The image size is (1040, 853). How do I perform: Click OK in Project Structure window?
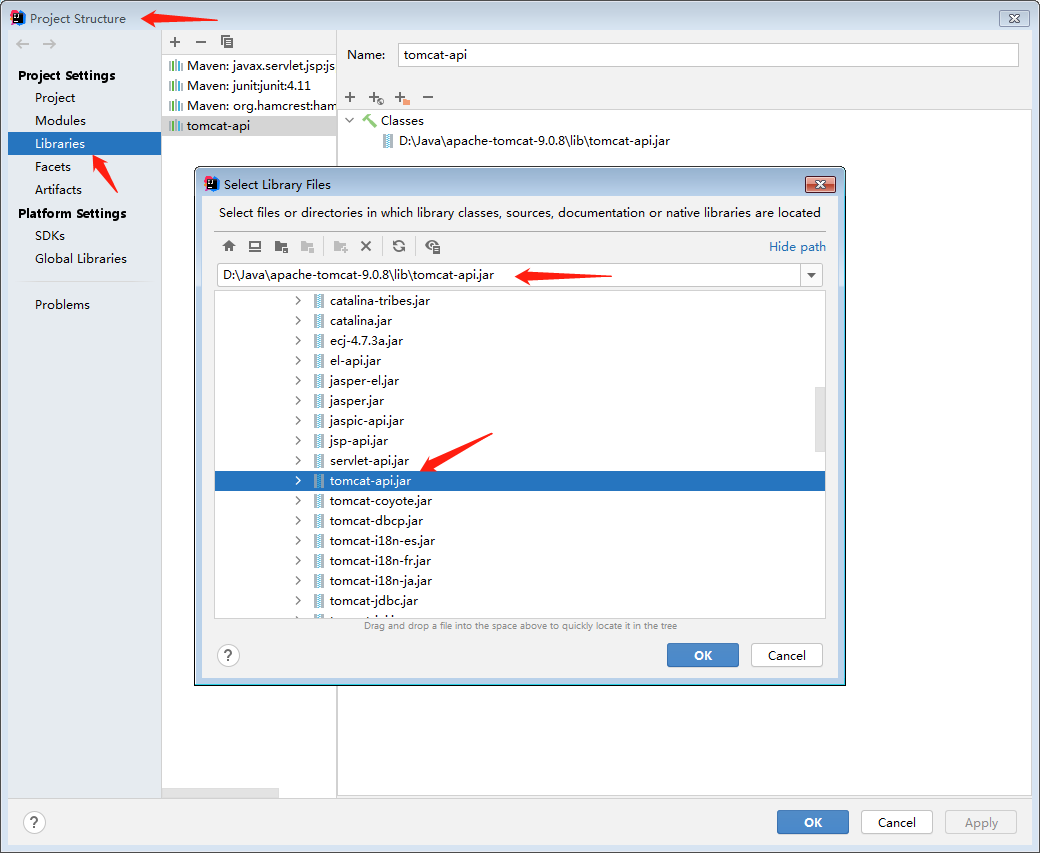[812, 822]
